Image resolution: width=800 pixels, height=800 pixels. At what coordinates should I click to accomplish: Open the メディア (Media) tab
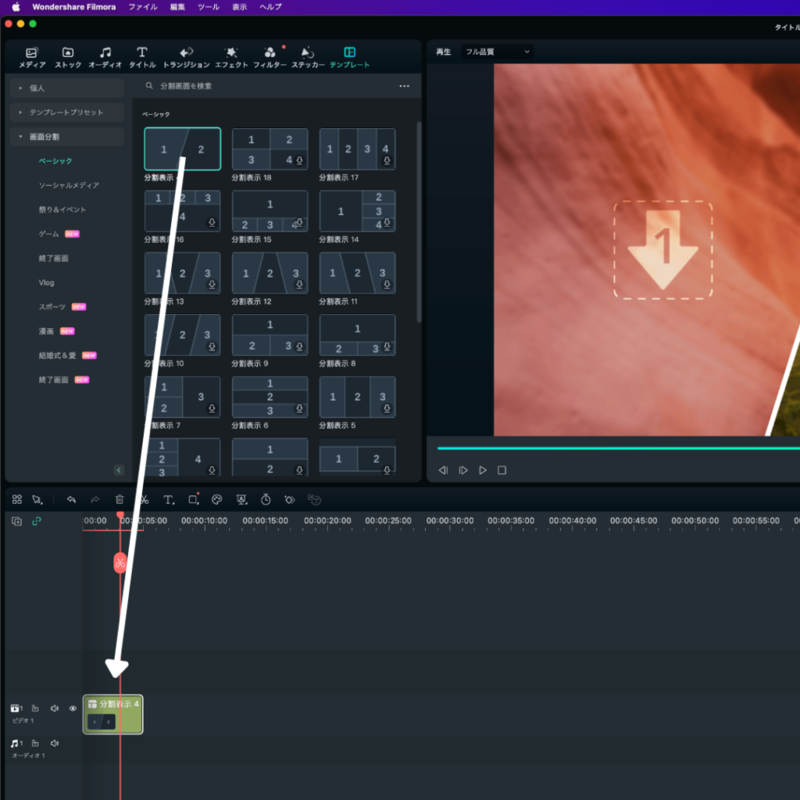32,57
